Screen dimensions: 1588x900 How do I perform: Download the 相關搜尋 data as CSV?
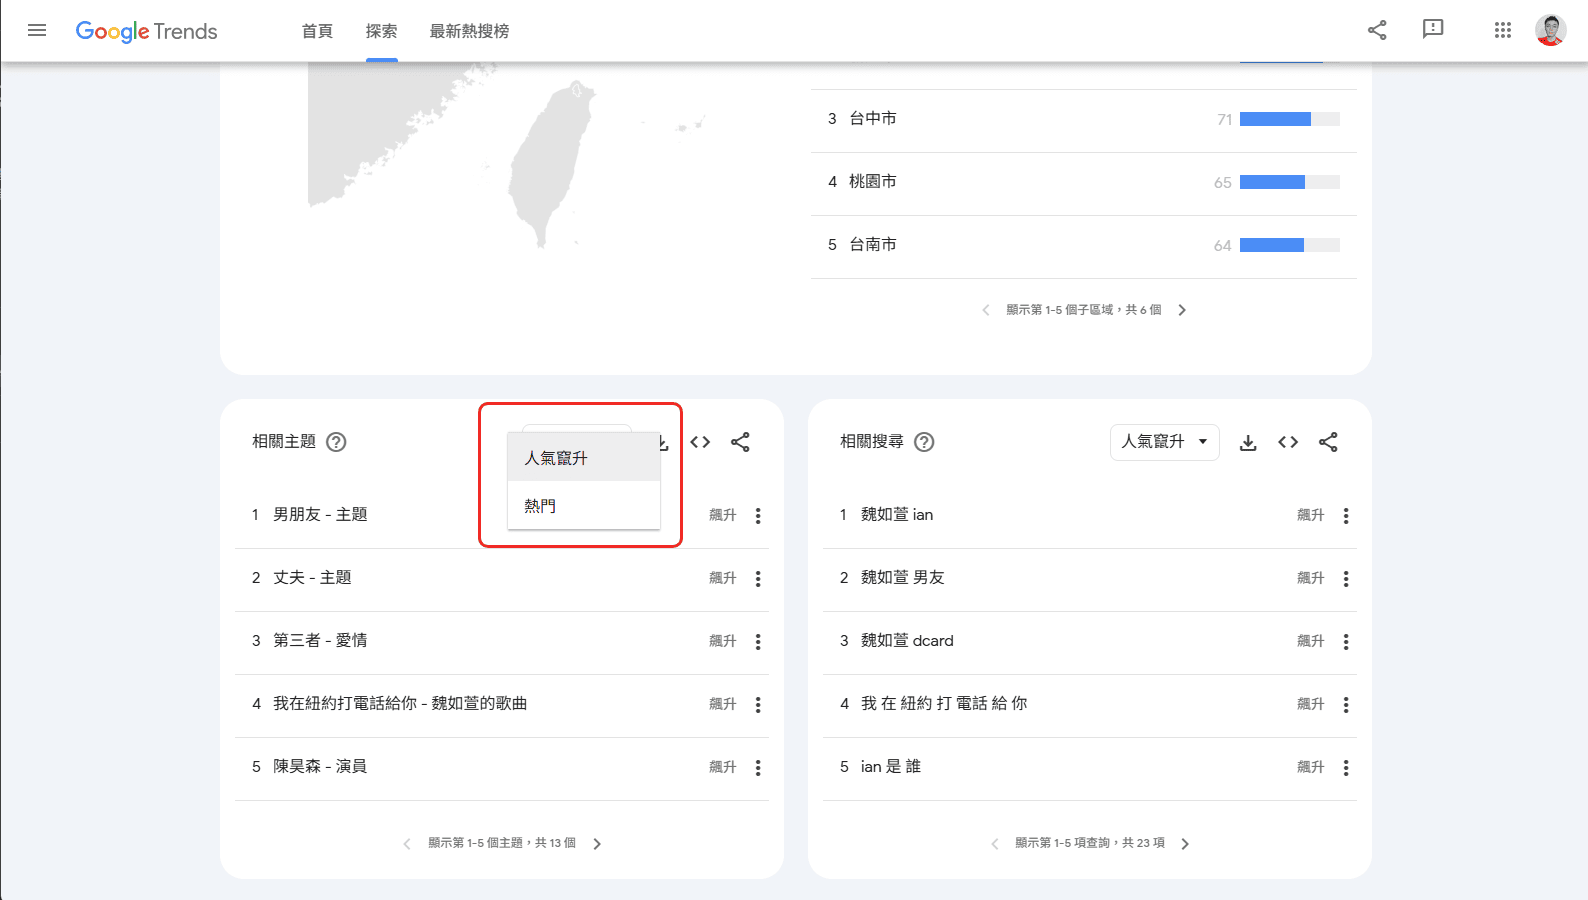click(1248, 442)
